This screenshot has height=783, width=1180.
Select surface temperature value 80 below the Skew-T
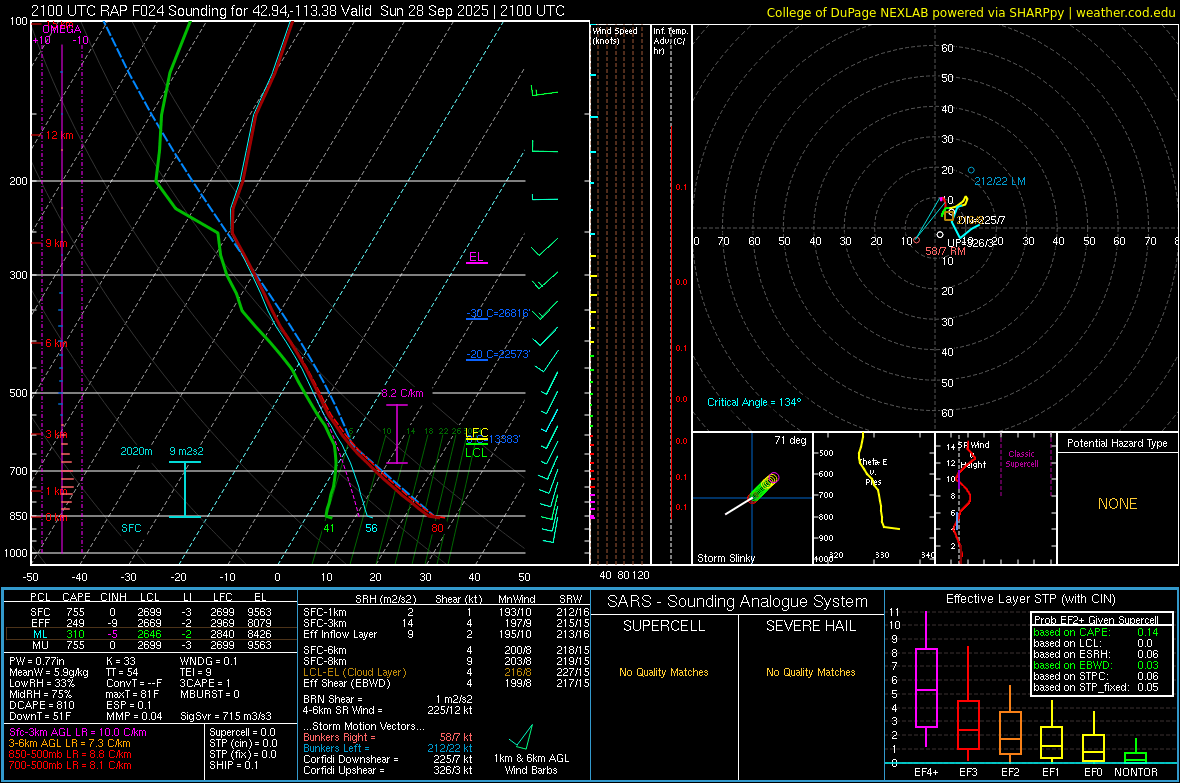click(437, 528)
